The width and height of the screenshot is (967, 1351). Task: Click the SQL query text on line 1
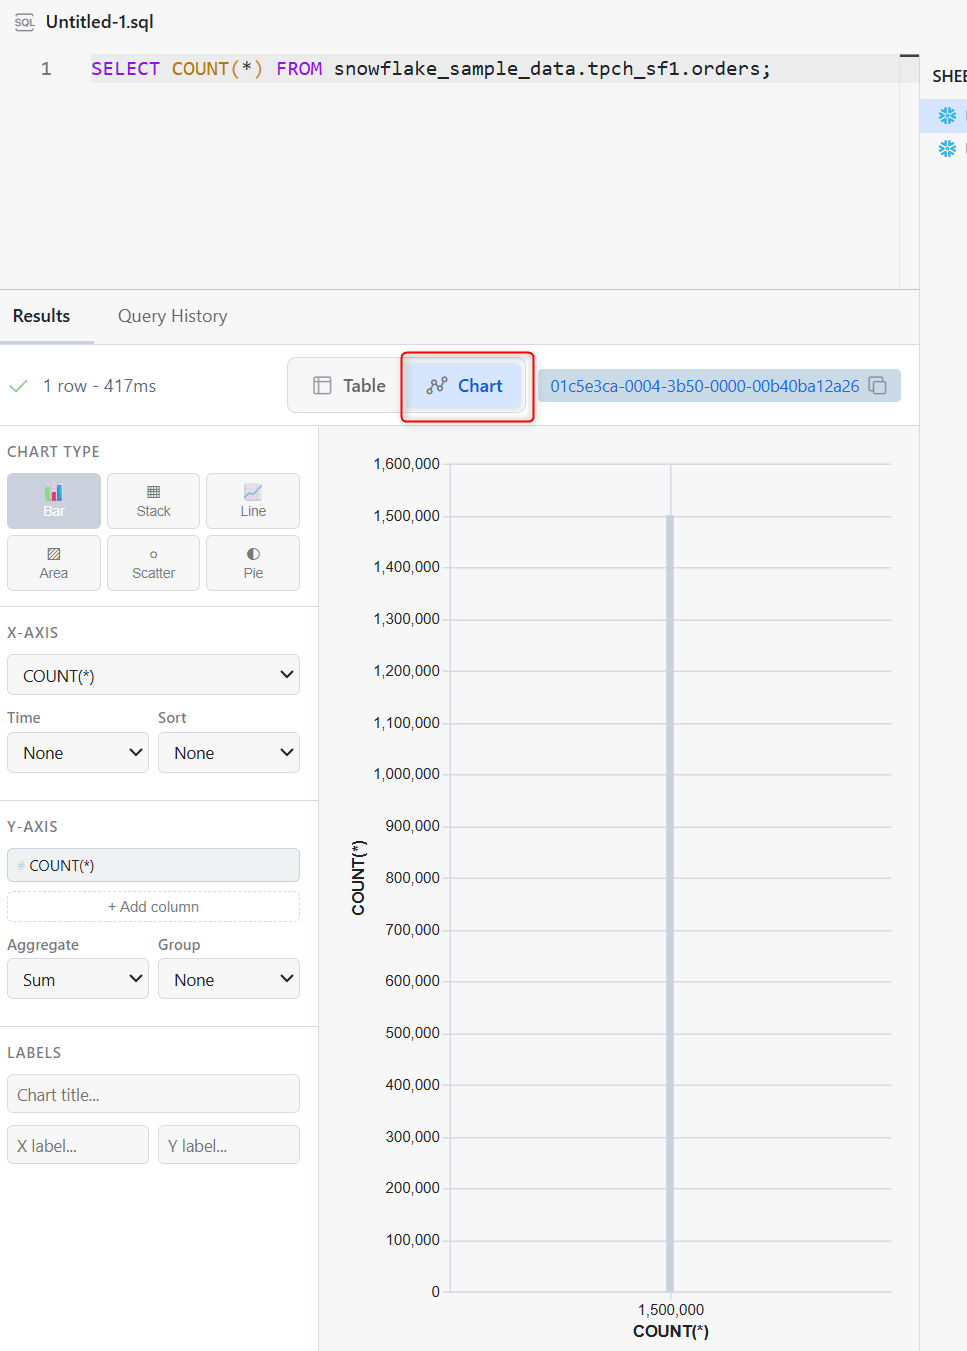coord(431,69)
